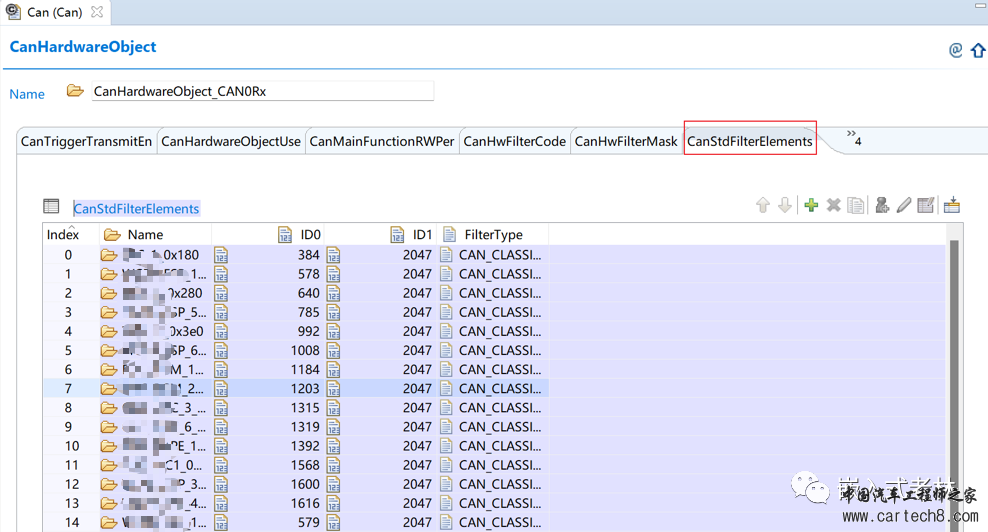Click the green plus add element icon
This screenshot has width=988, height=532.
[811, 205]
